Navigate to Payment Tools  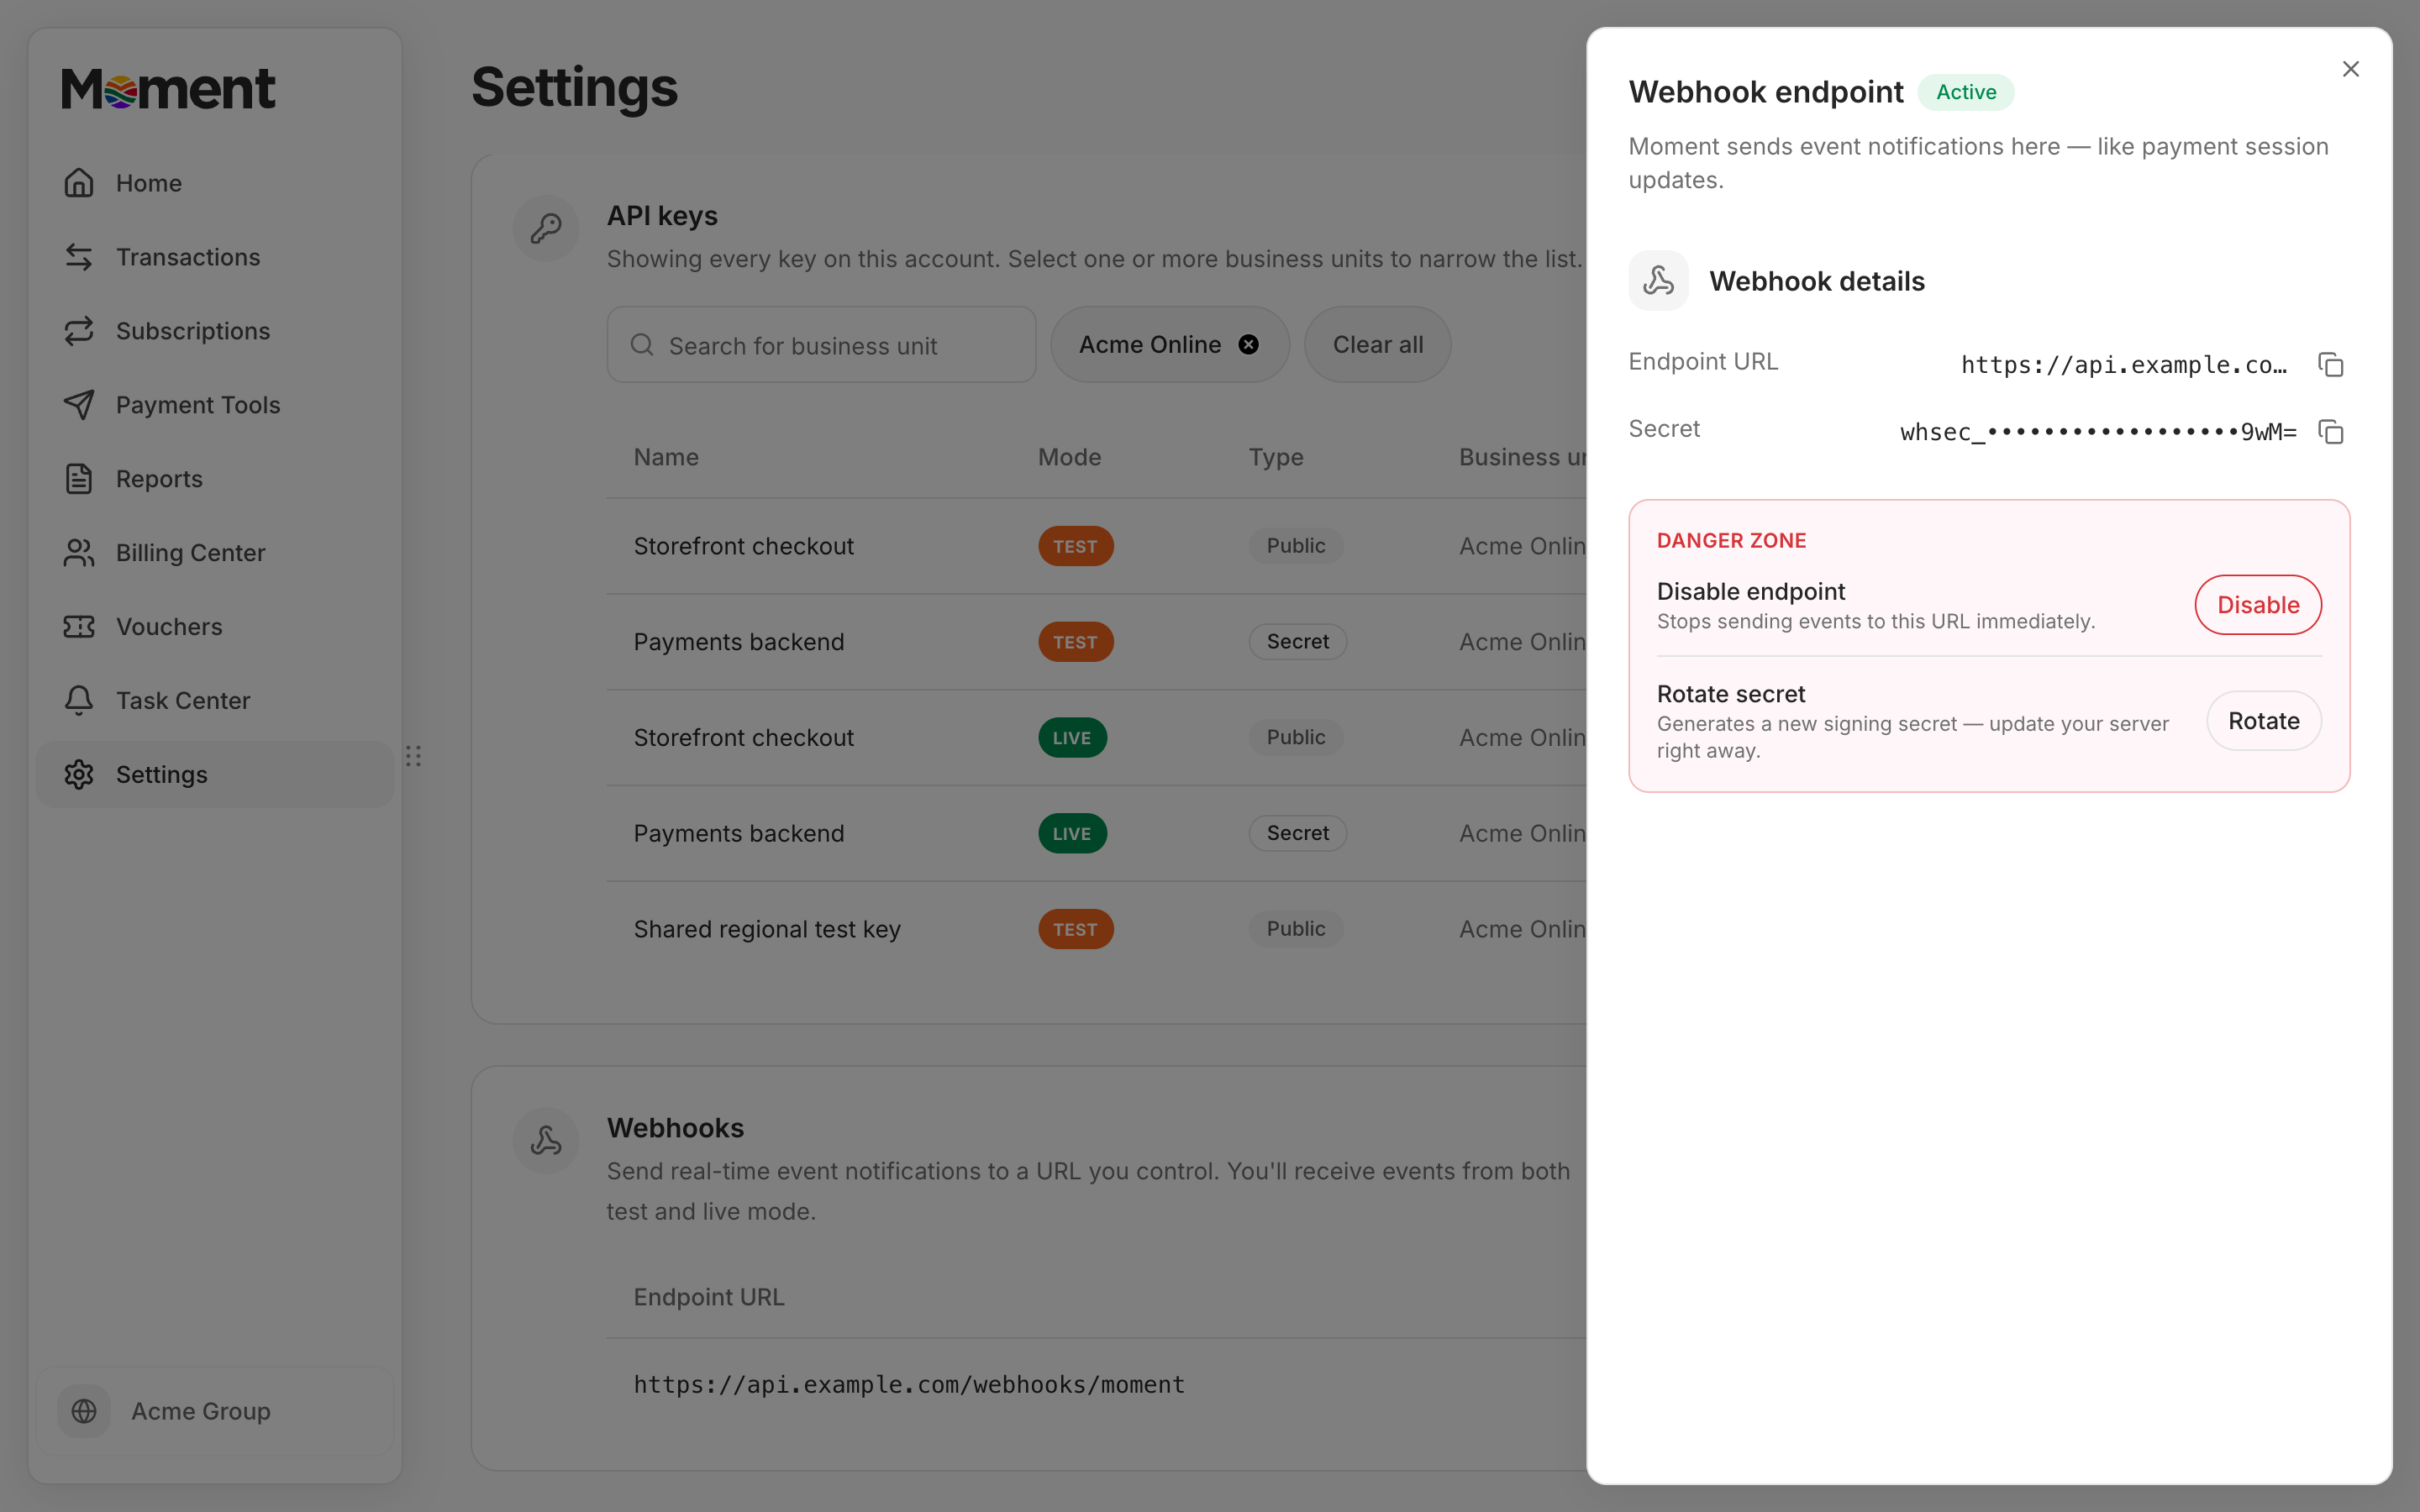click(214, 405)
